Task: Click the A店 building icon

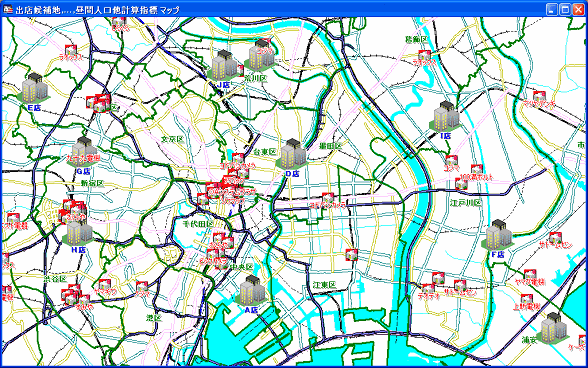Action: [250, 291]
